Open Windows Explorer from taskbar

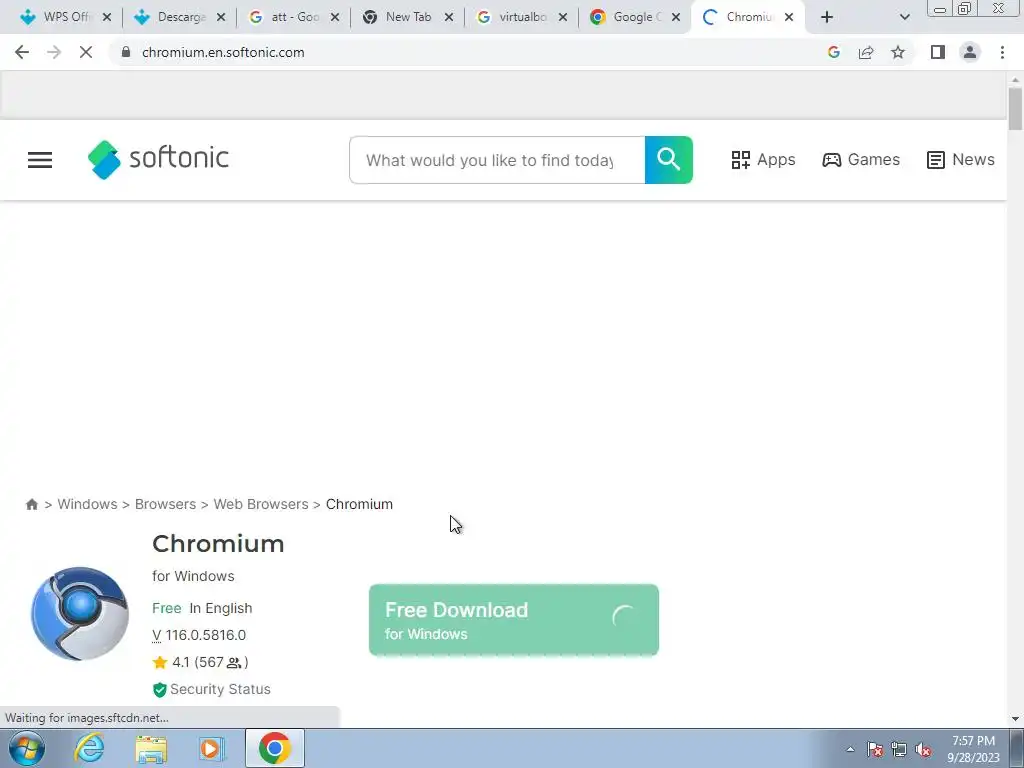tap(151, 748)
